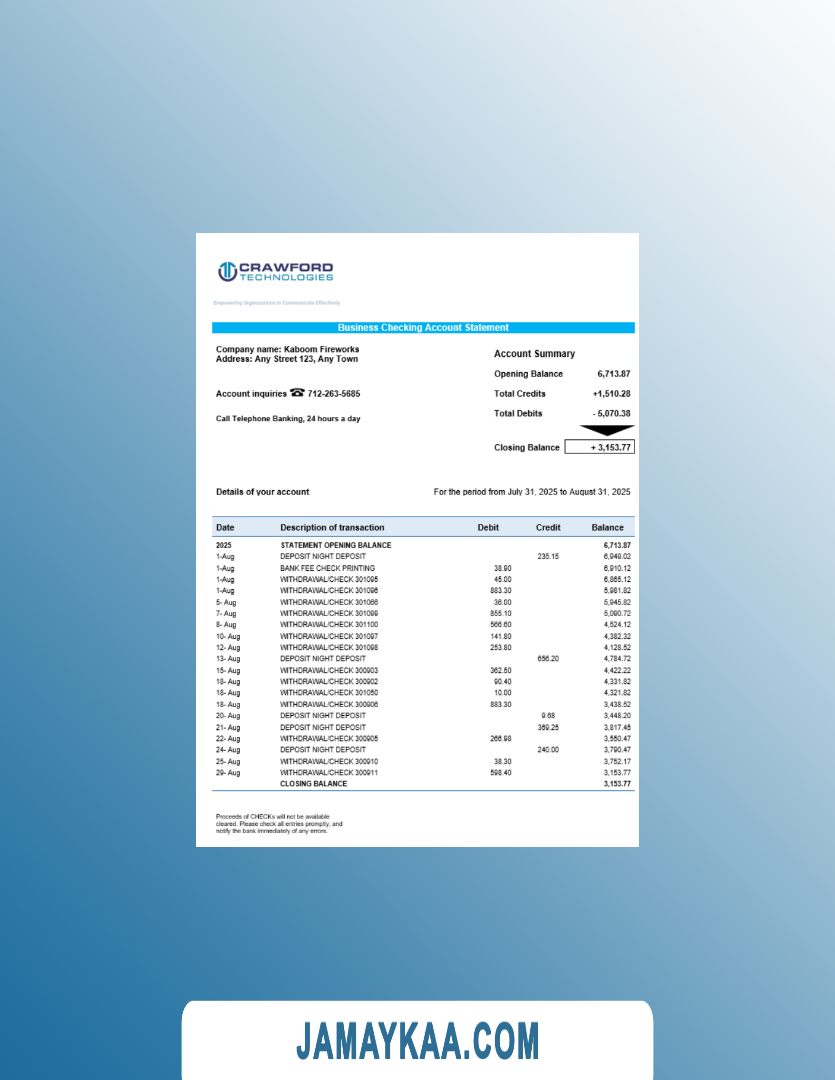Click the Company name Kaboom Fireworks text
The image size is (835, 1080).
287,349
